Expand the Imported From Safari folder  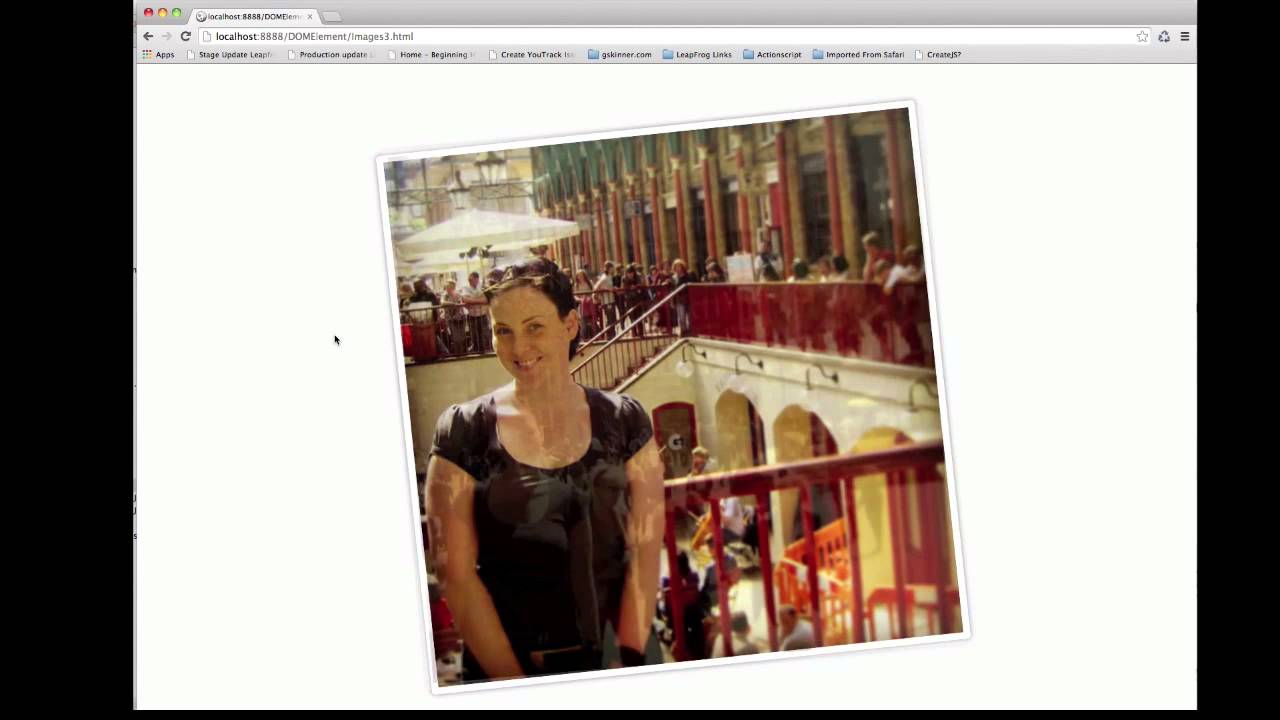[858, 54]
